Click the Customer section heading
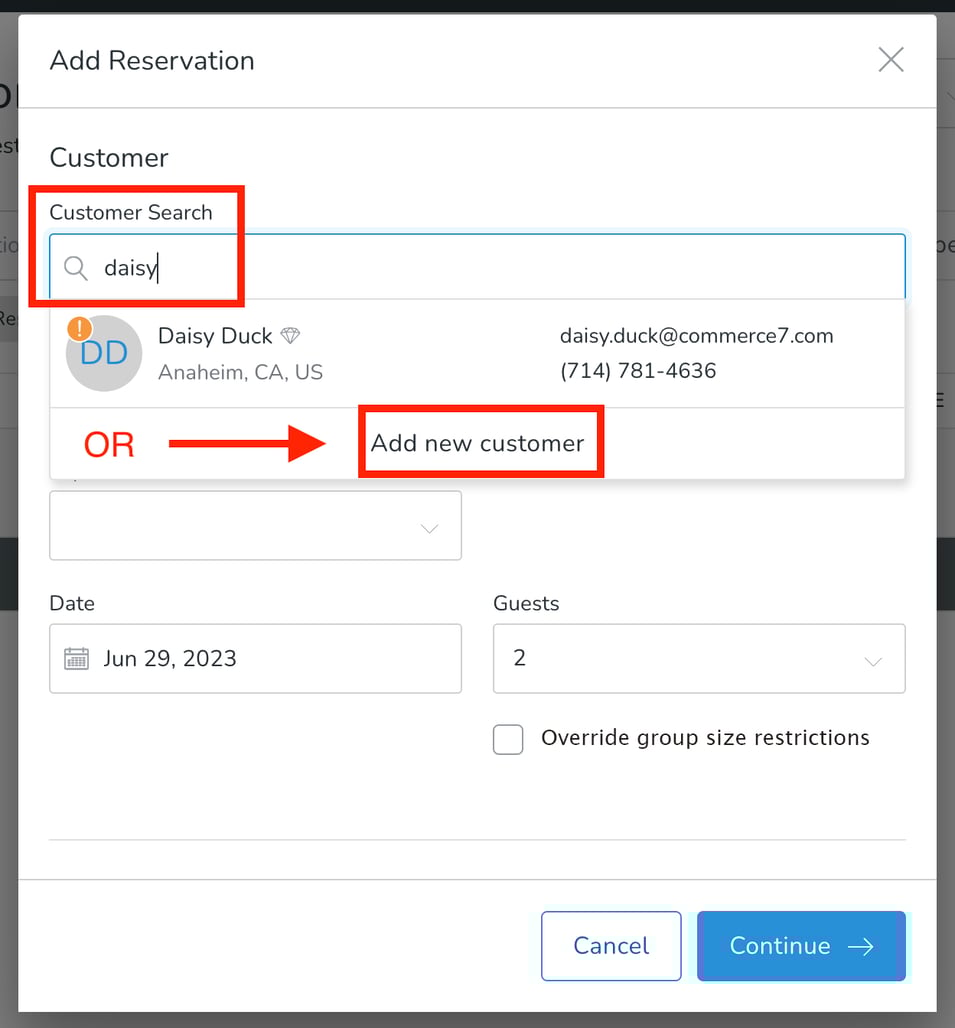Viewport: 955px width, 1028px height. (x=109, y=157)
